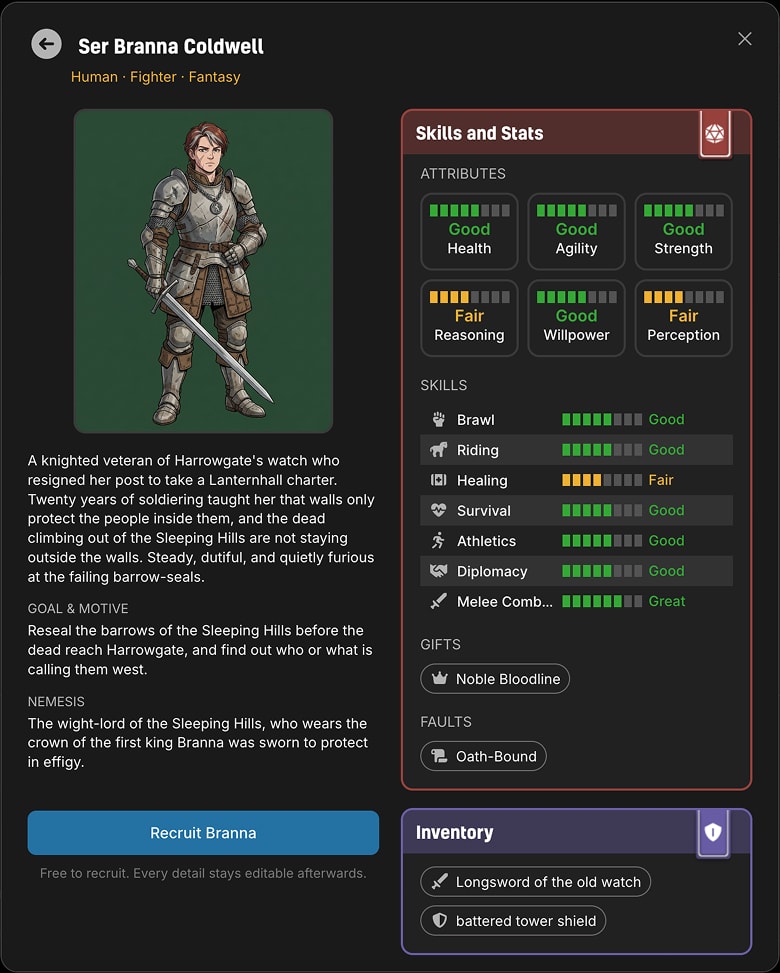Click the crown icon on Noble Bloodline

(x=439, y=679)
